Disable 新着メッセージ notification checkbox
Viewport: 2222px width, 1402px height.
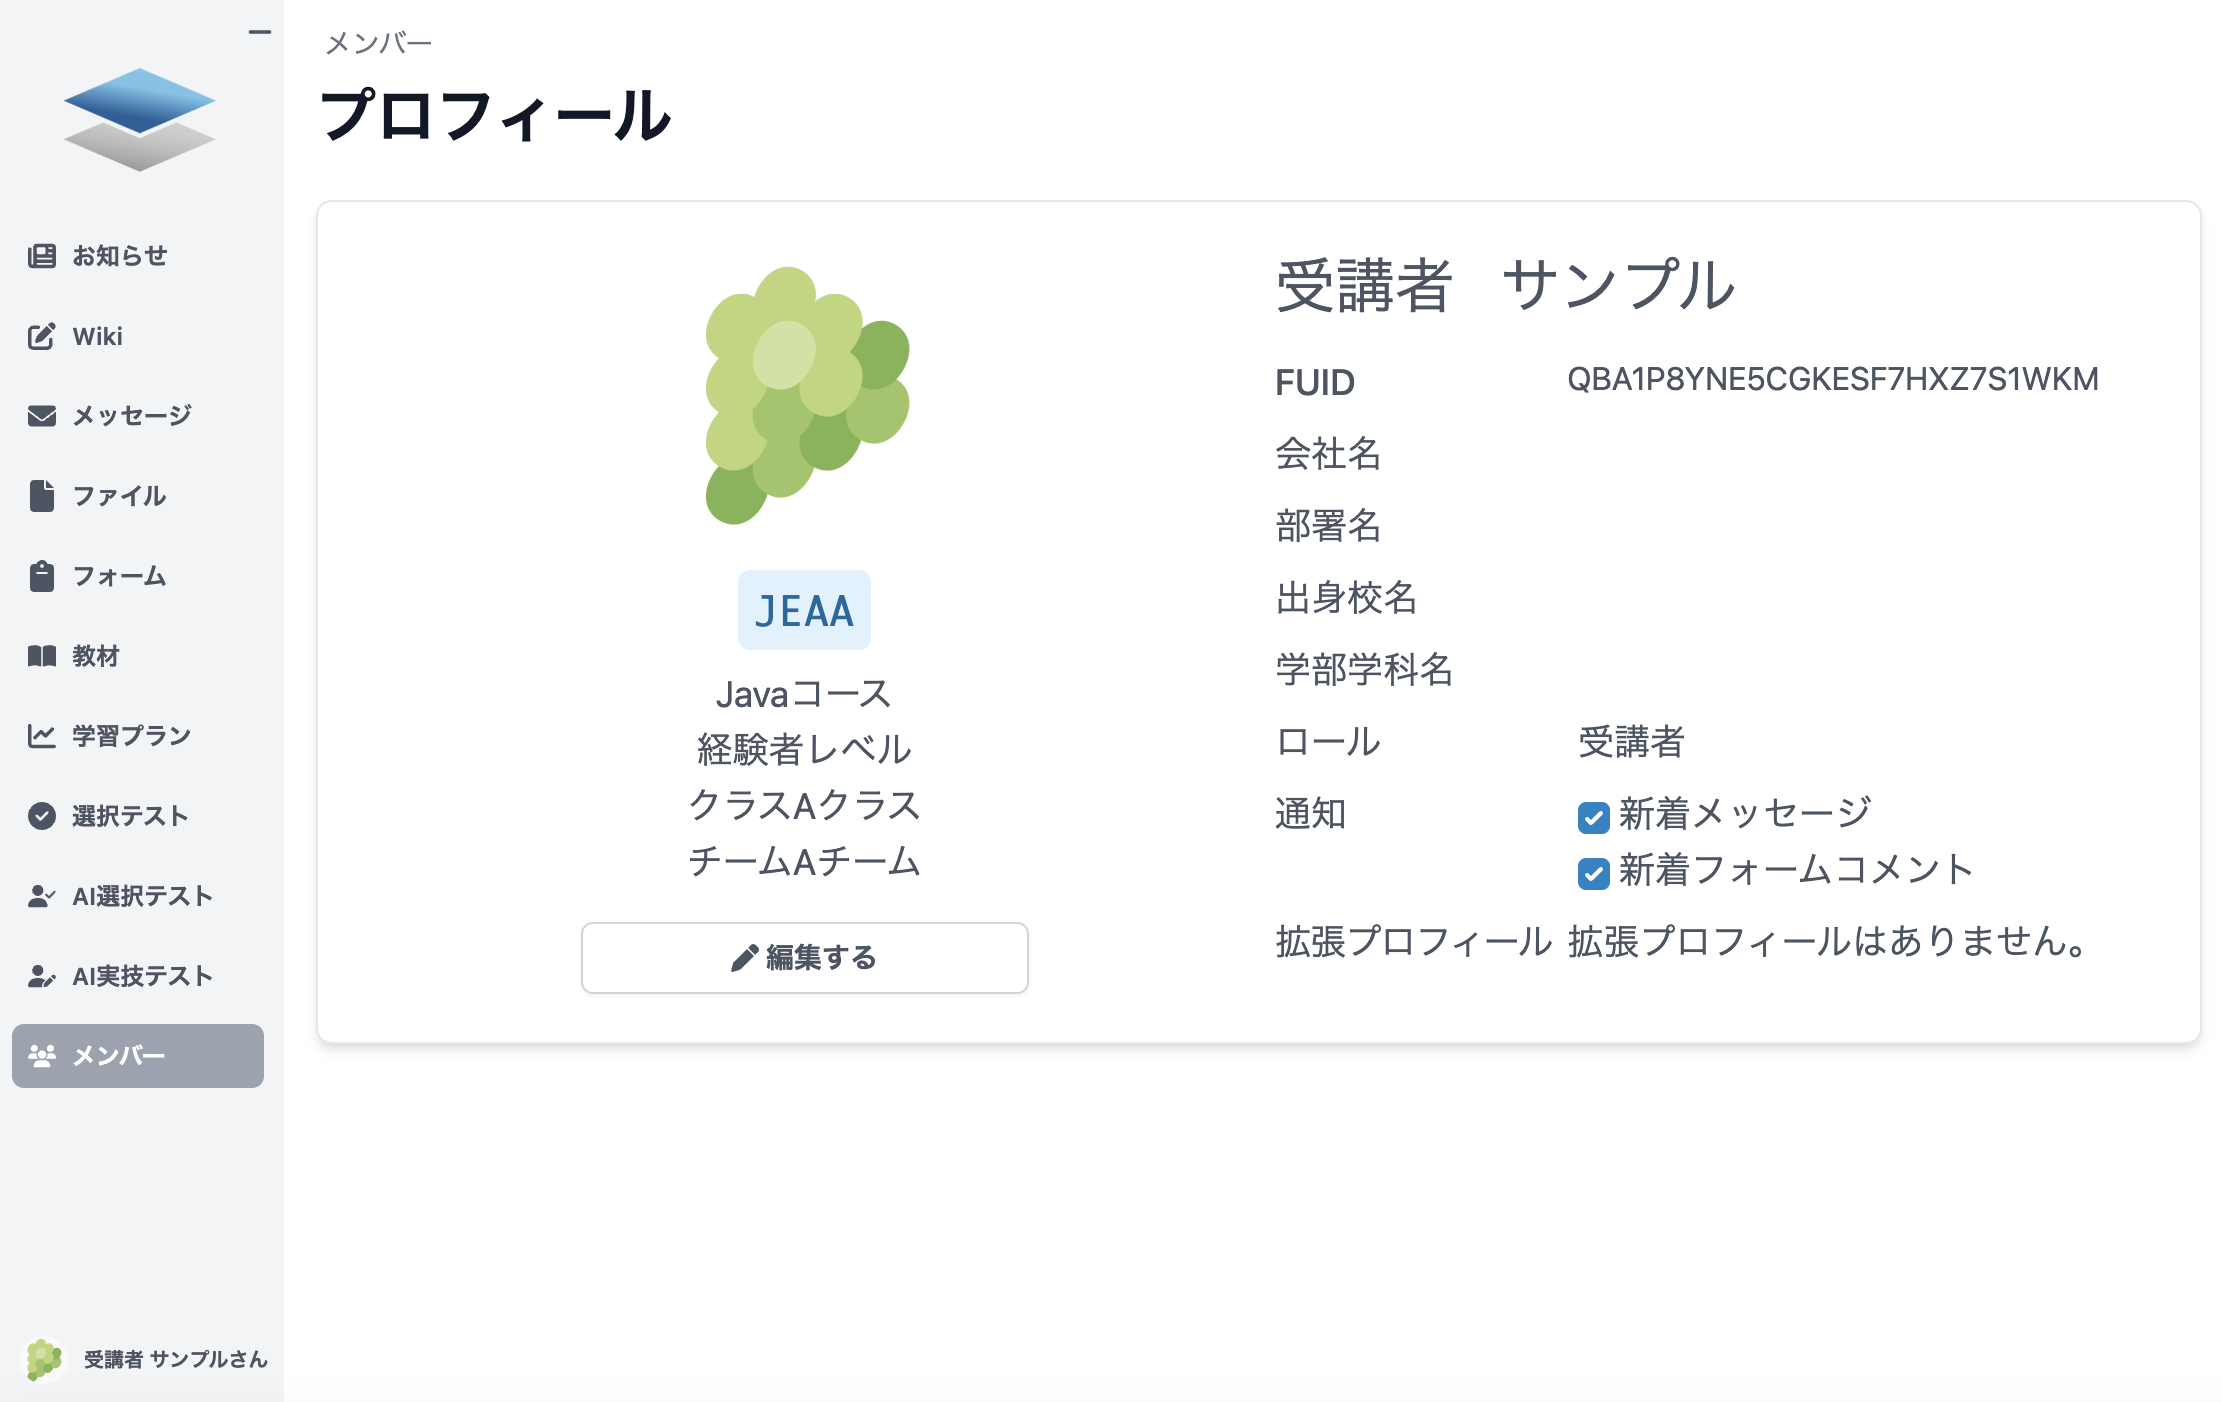(1592, 818)
